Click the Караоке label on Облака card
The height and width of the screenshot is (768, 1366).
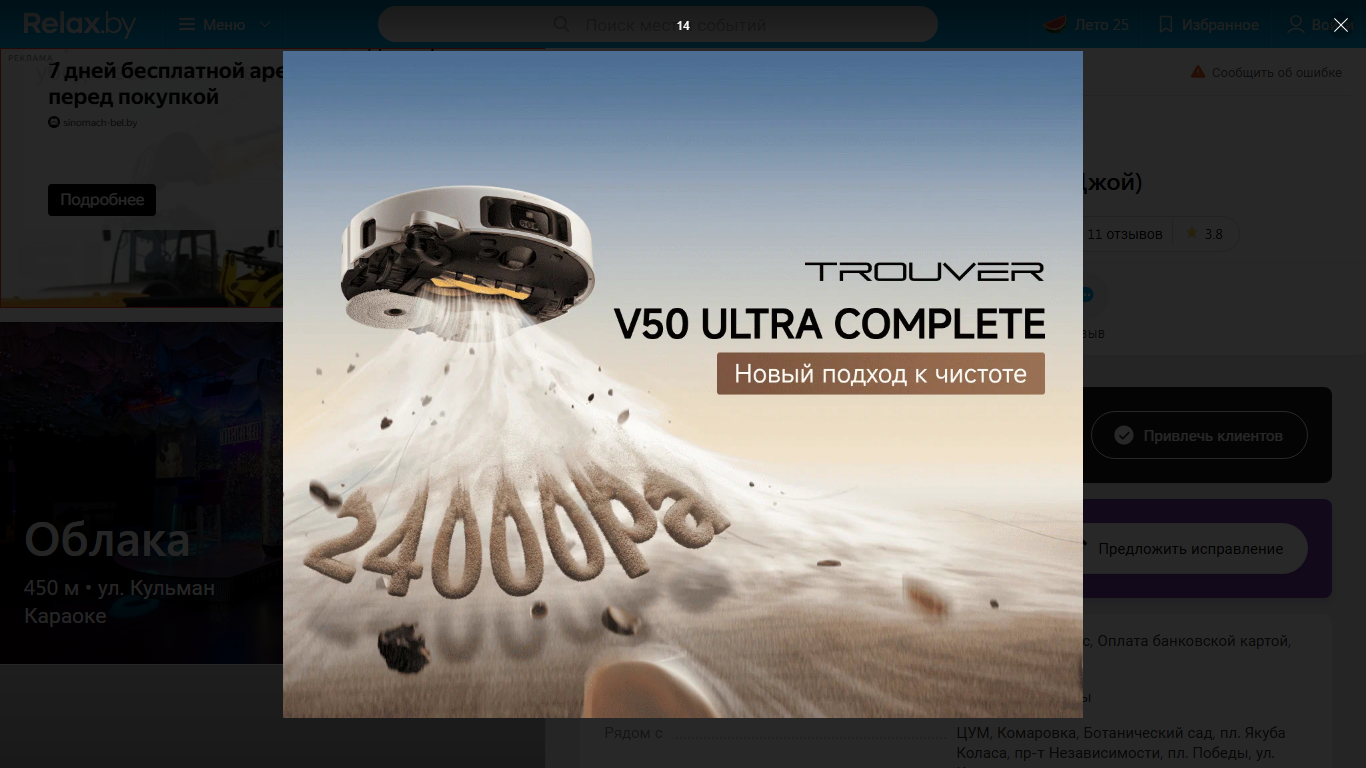pyautogui.click(x=65, y=616)
